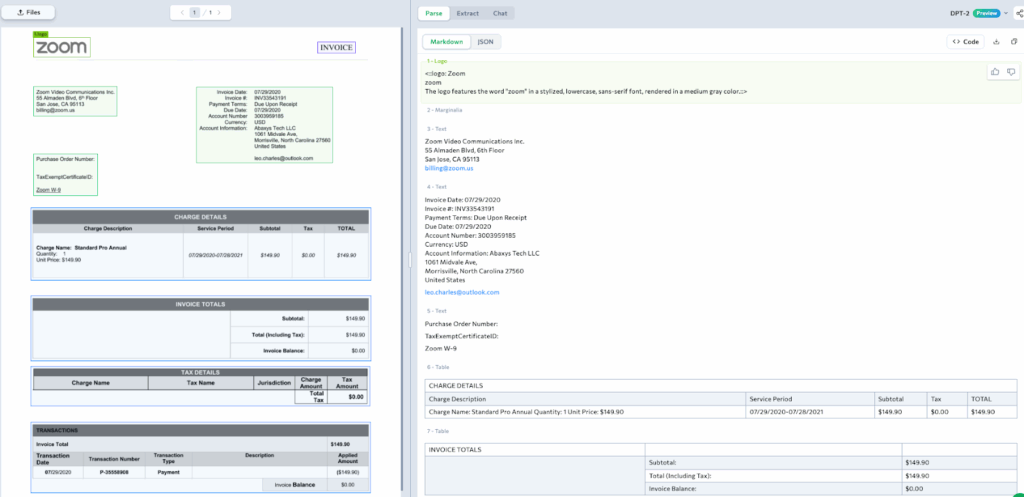Expand the DPT-2 model dropdown
The width and height of the screenshot is (1024, 497).
coord(1005,13)
